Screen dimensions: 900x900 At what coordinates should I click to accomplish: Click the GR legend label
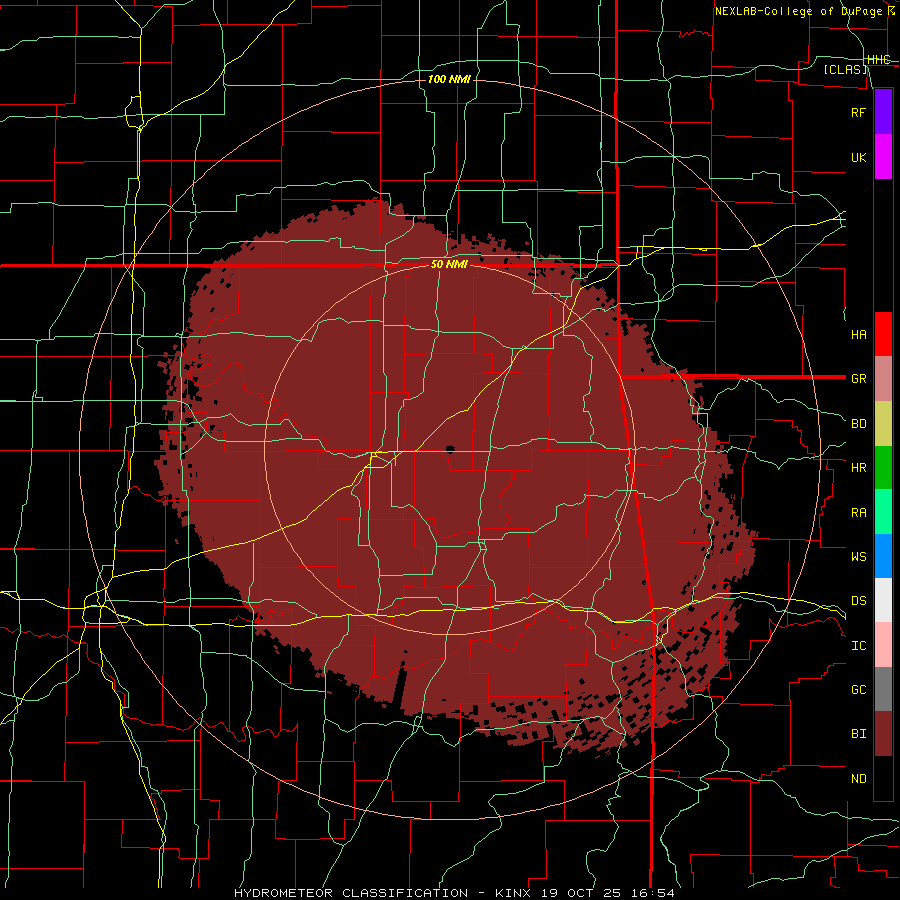click(859, 379)
